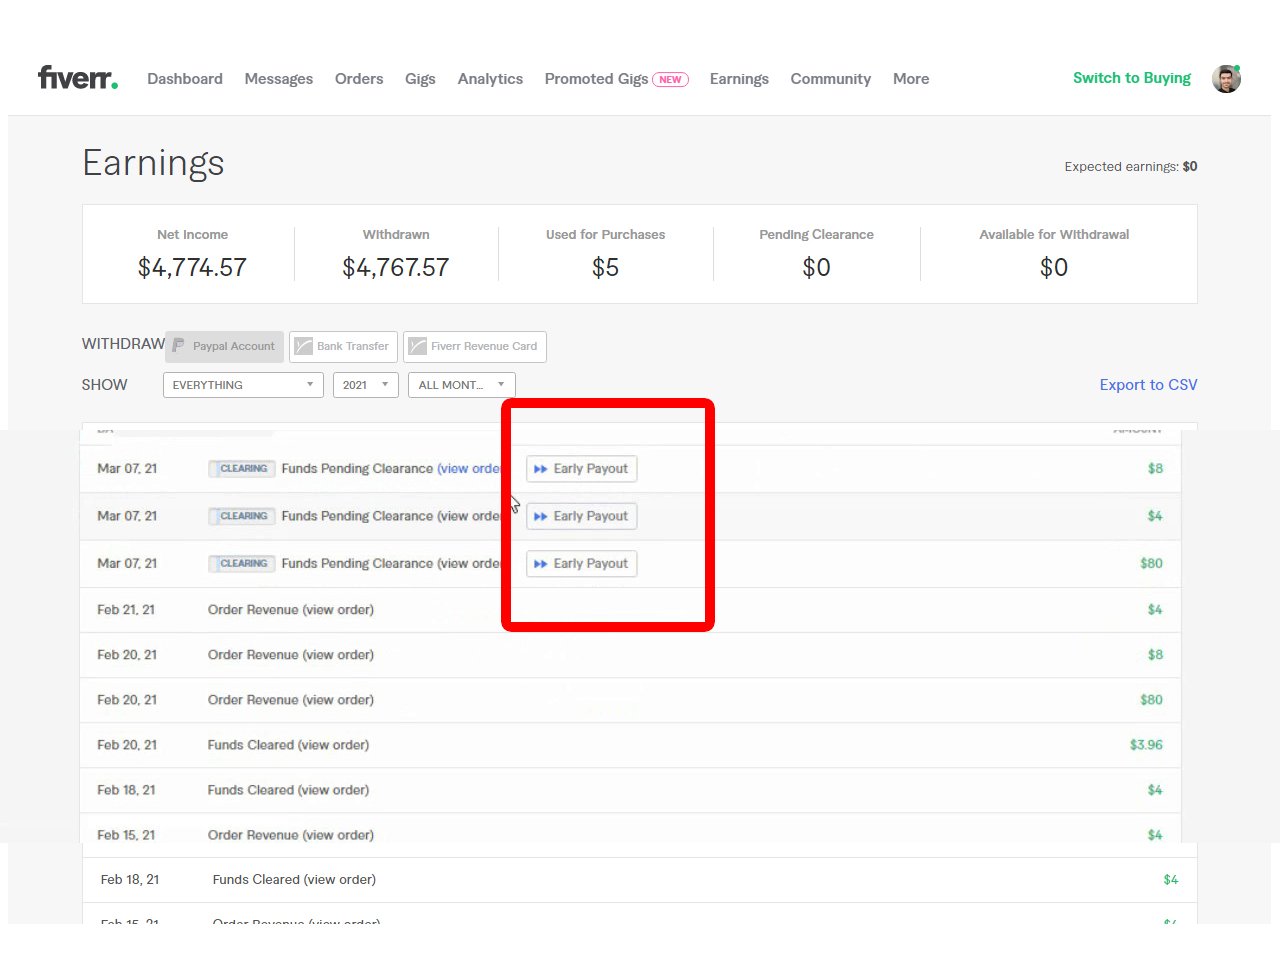Click the Net Income amount $4,774.57
Viewport: 1280px width, 967px height.
(192, 268)
